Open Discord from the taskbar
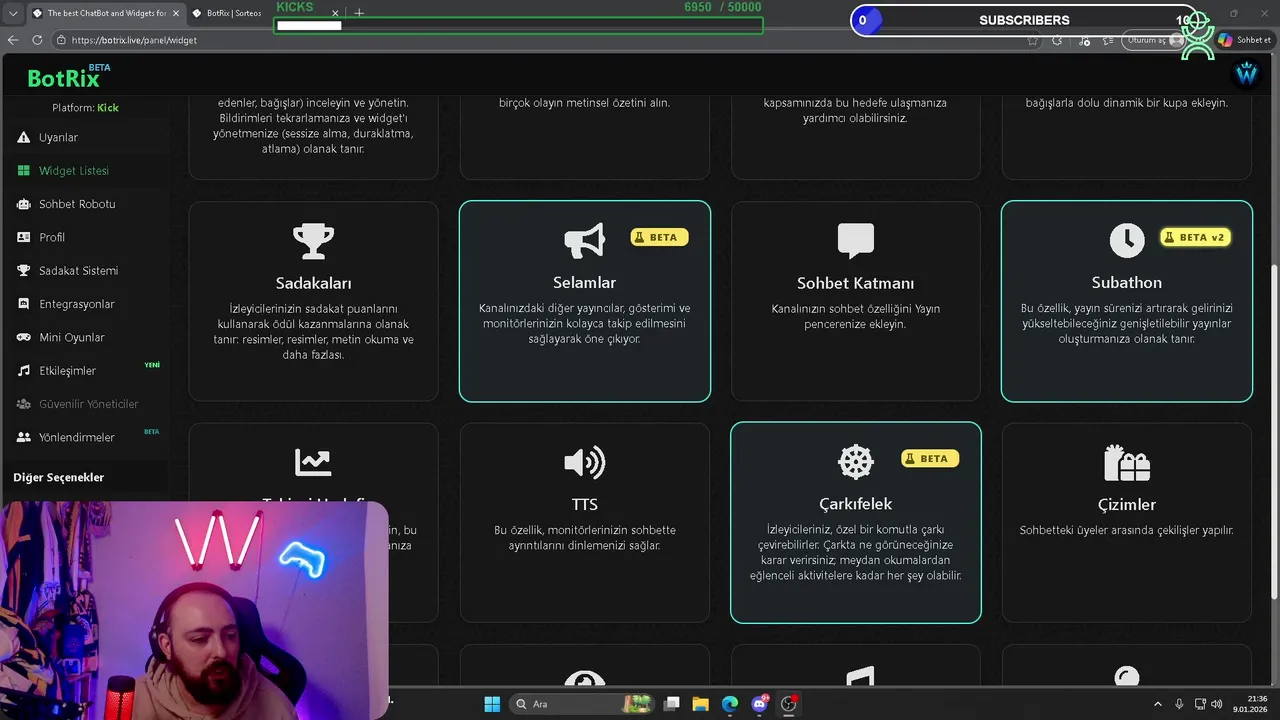Screen dimensions: 1280x720 pos(760,704)
